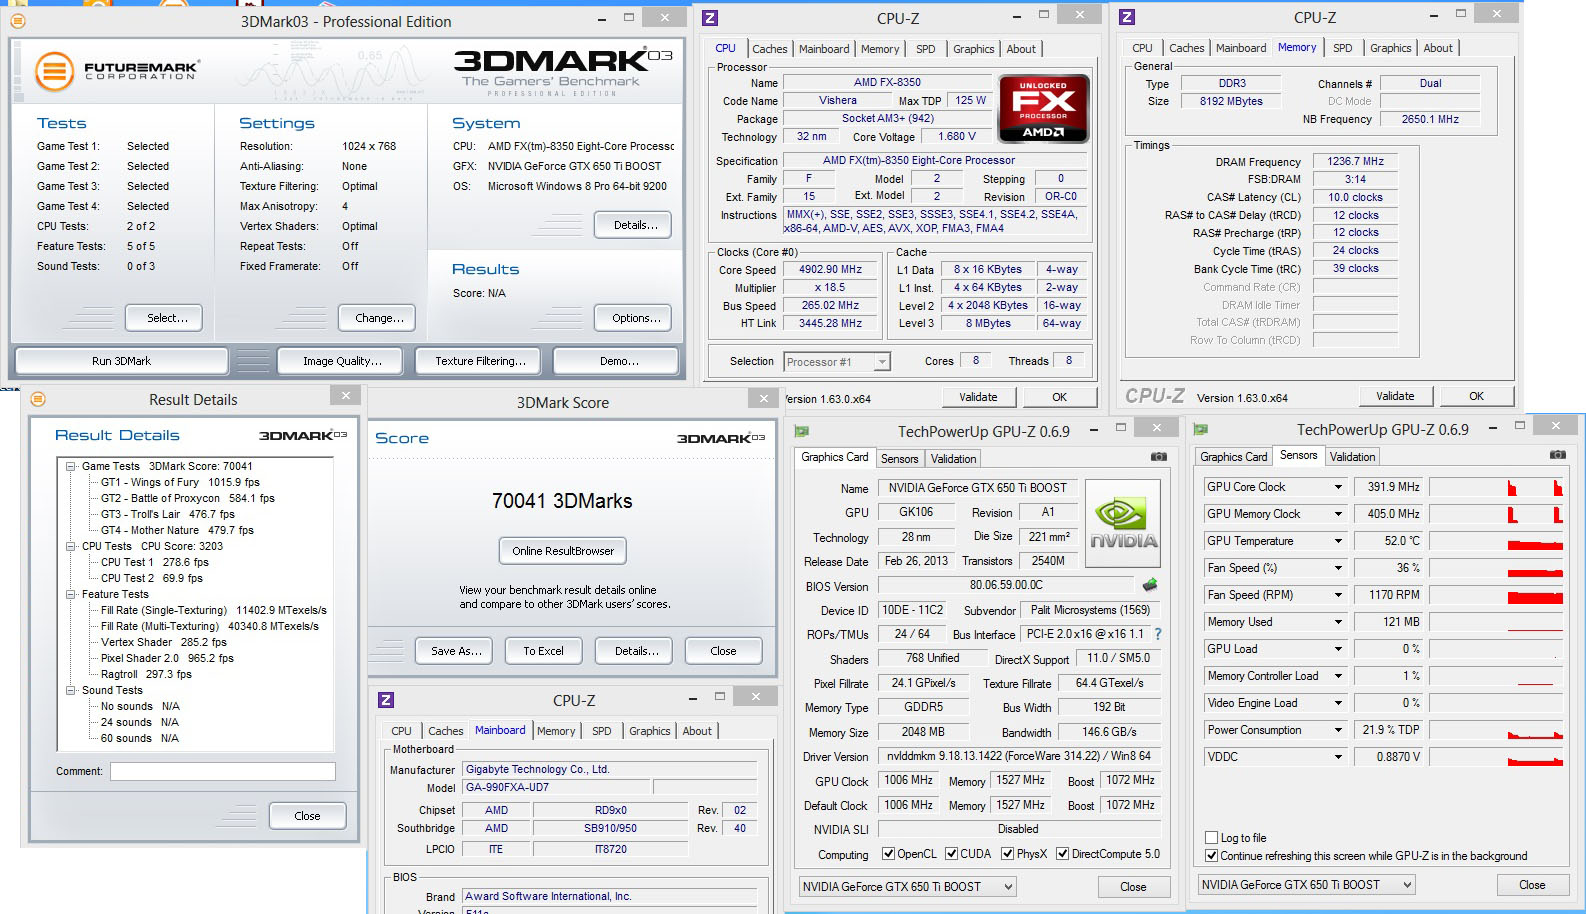Click the Select... tests button
Screen dimensions: 1586x914
pos(164,318)
